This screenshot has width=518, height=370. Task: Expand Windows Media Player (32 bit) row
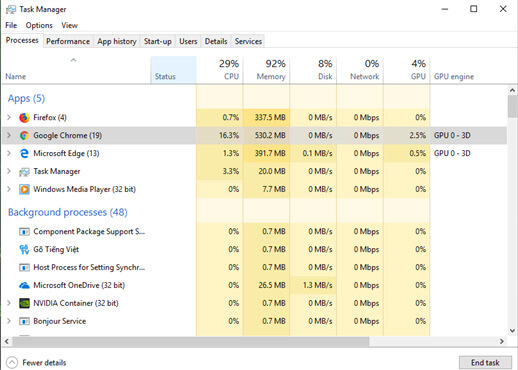click(9, 189)
